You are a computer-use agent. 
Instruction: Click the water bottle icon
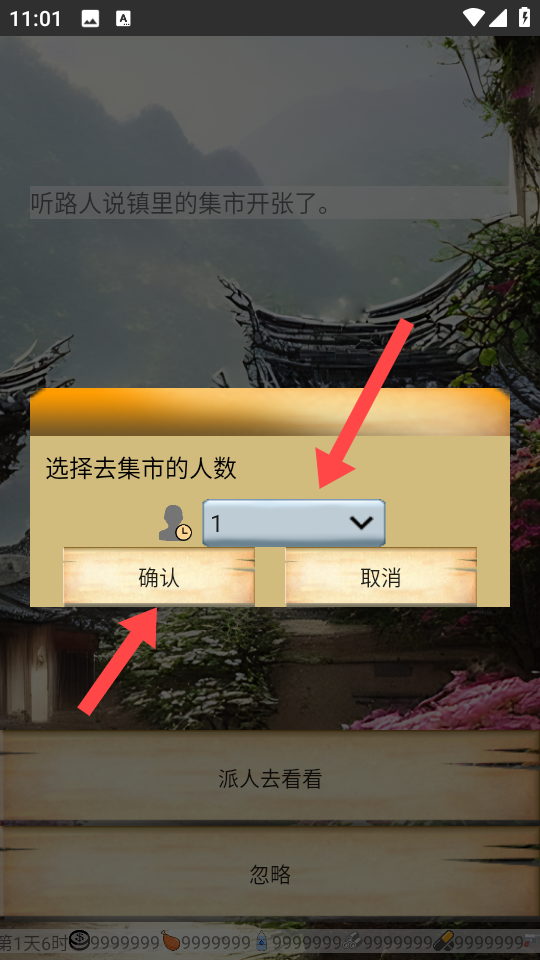261,941
